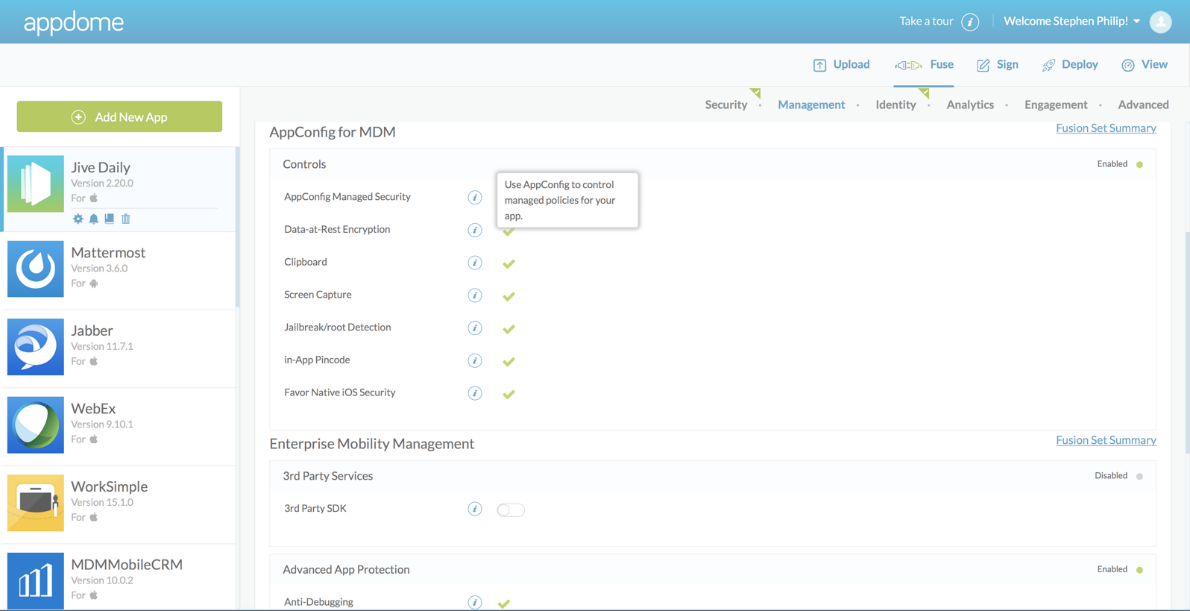This screenshot has width=1190, height=611.
Task: Go to the View step
Action: coord(1144,65)
